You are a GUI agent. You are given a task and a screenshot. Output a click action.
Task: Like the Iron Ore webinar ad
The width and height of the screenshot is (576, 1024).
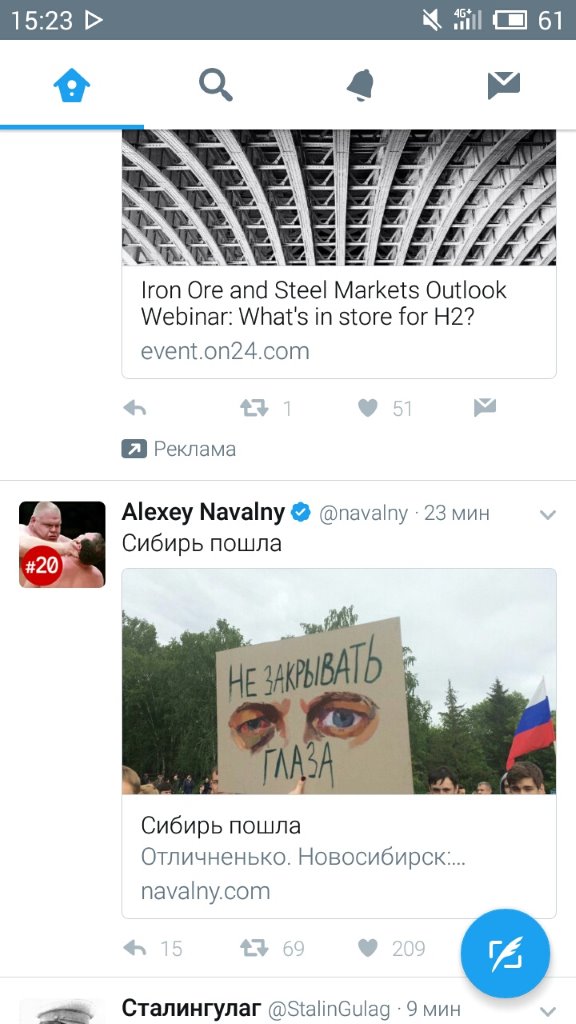(x=368, y=408)
